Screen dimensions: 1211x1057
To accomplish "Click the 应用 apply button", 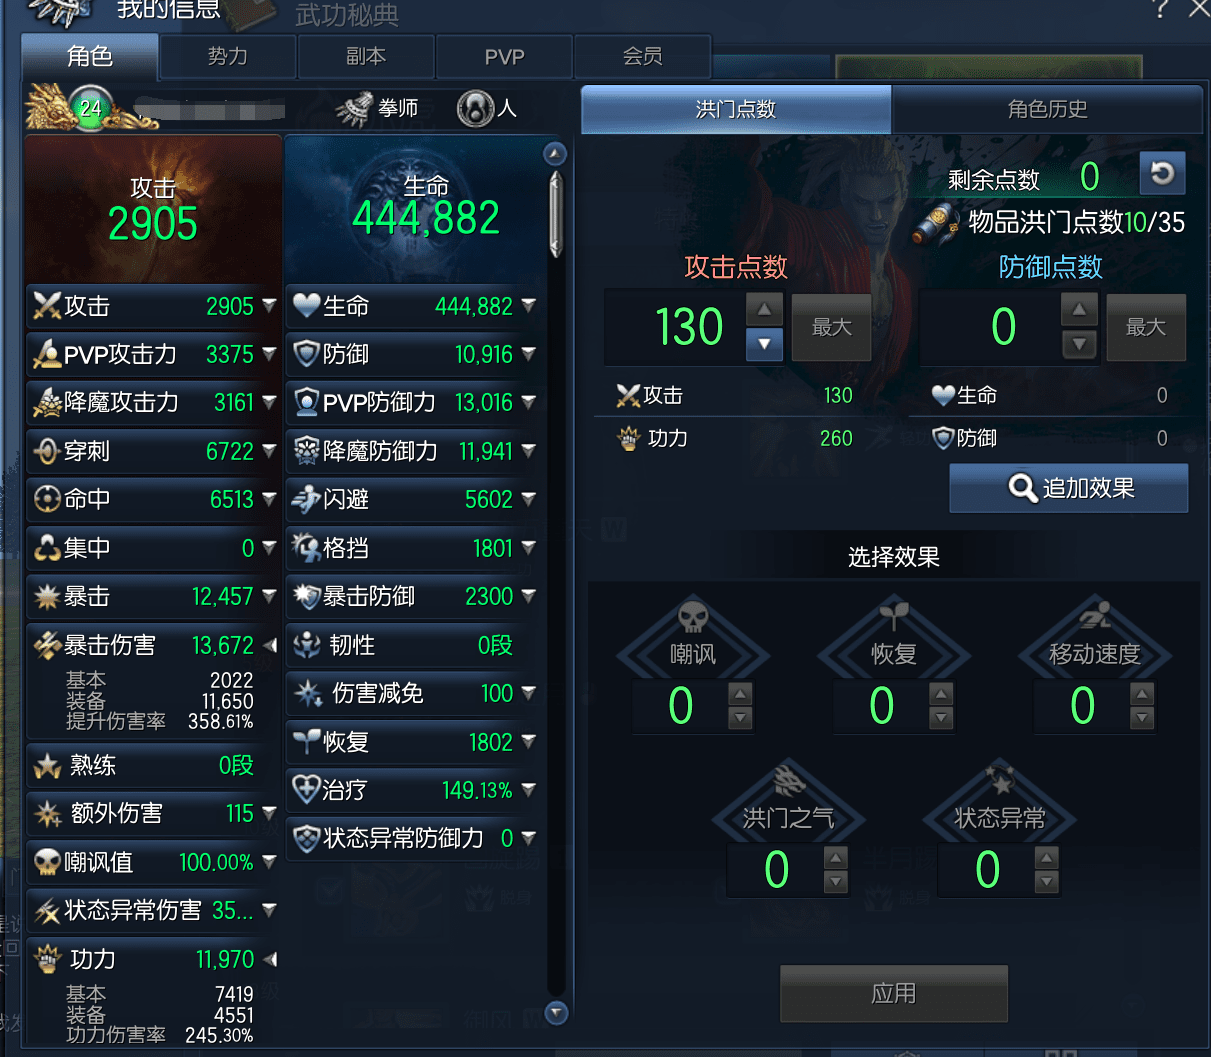I will pos(894,993).
